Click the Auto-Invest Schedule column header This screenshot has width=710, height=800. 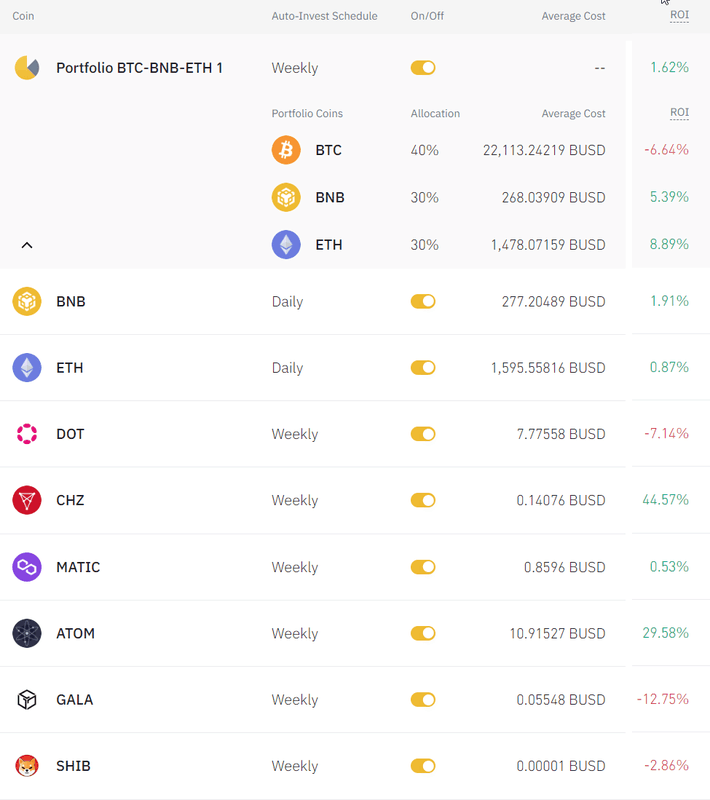(x=324, y=16)
